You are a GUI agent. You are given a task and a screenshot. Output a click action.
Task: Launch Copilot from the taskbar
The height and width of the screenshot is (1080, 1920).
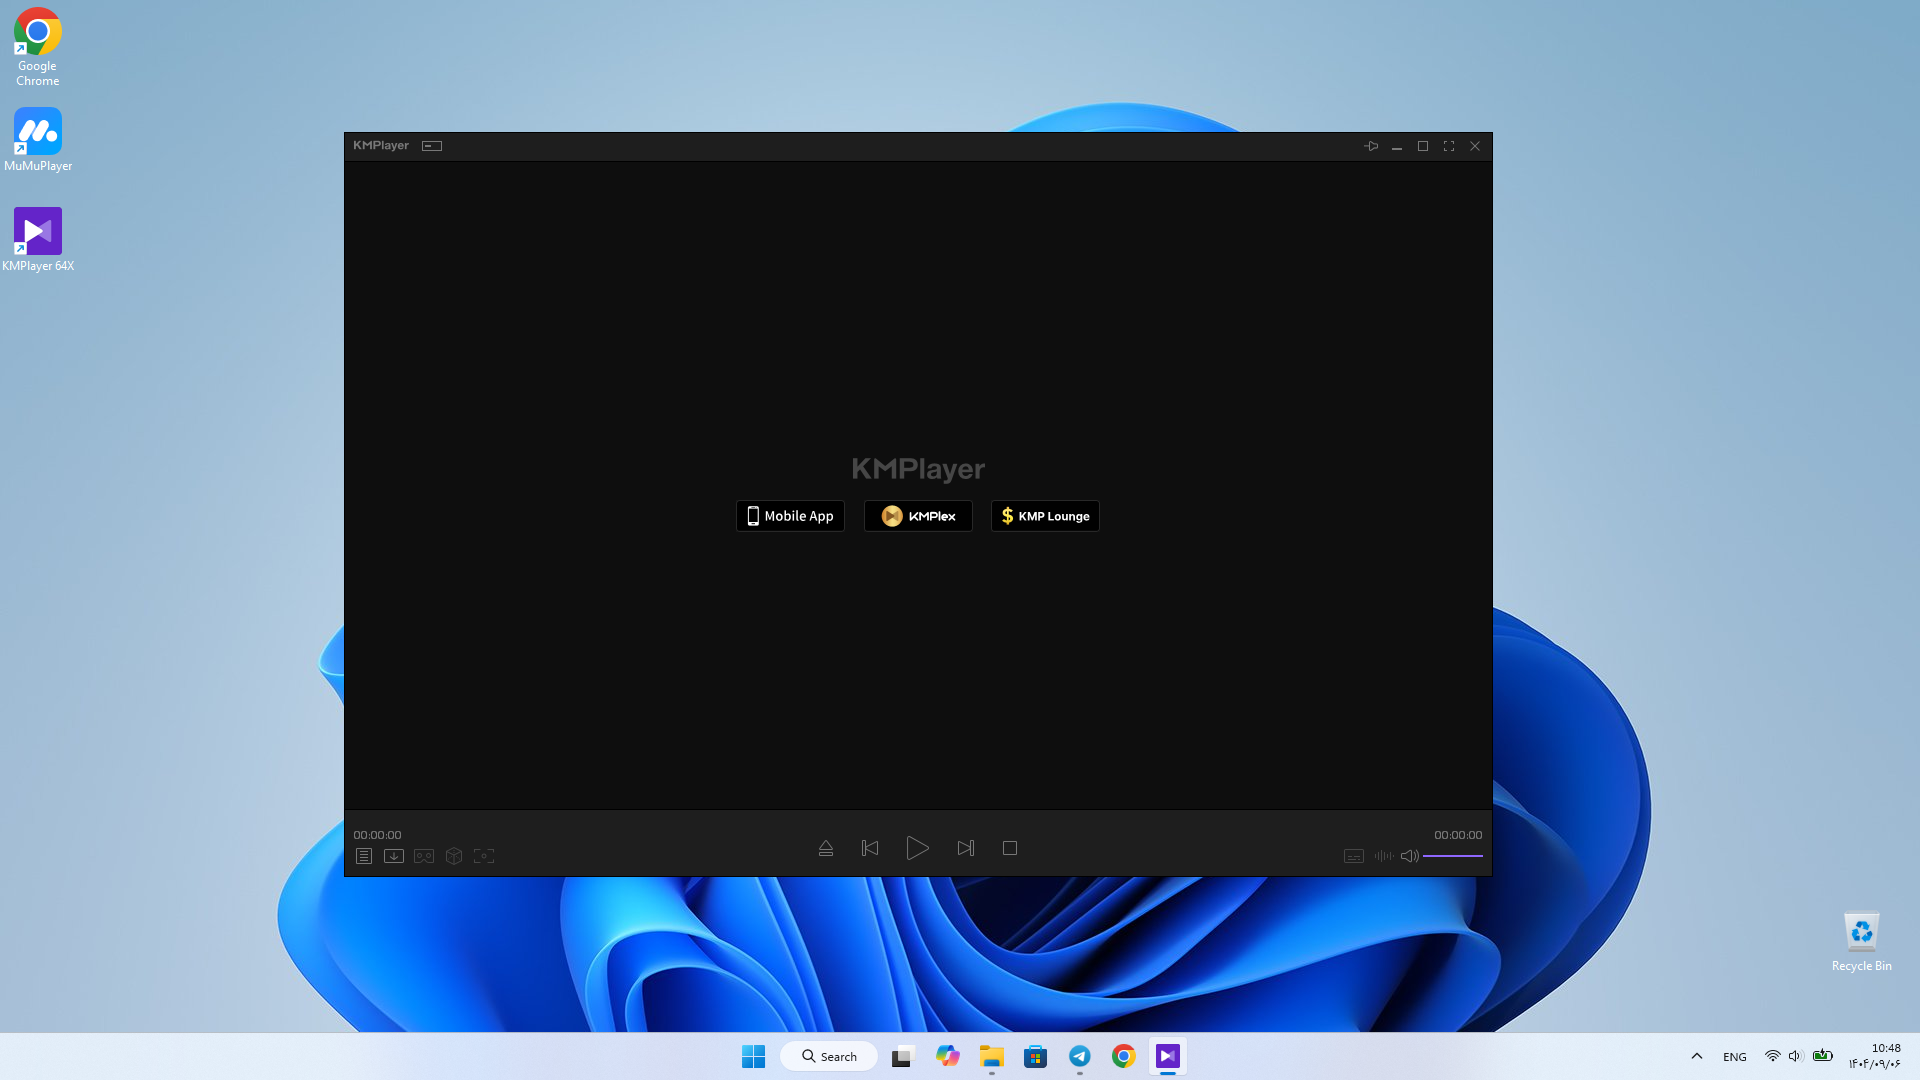pyautogui.click(x=947, y=1056)
